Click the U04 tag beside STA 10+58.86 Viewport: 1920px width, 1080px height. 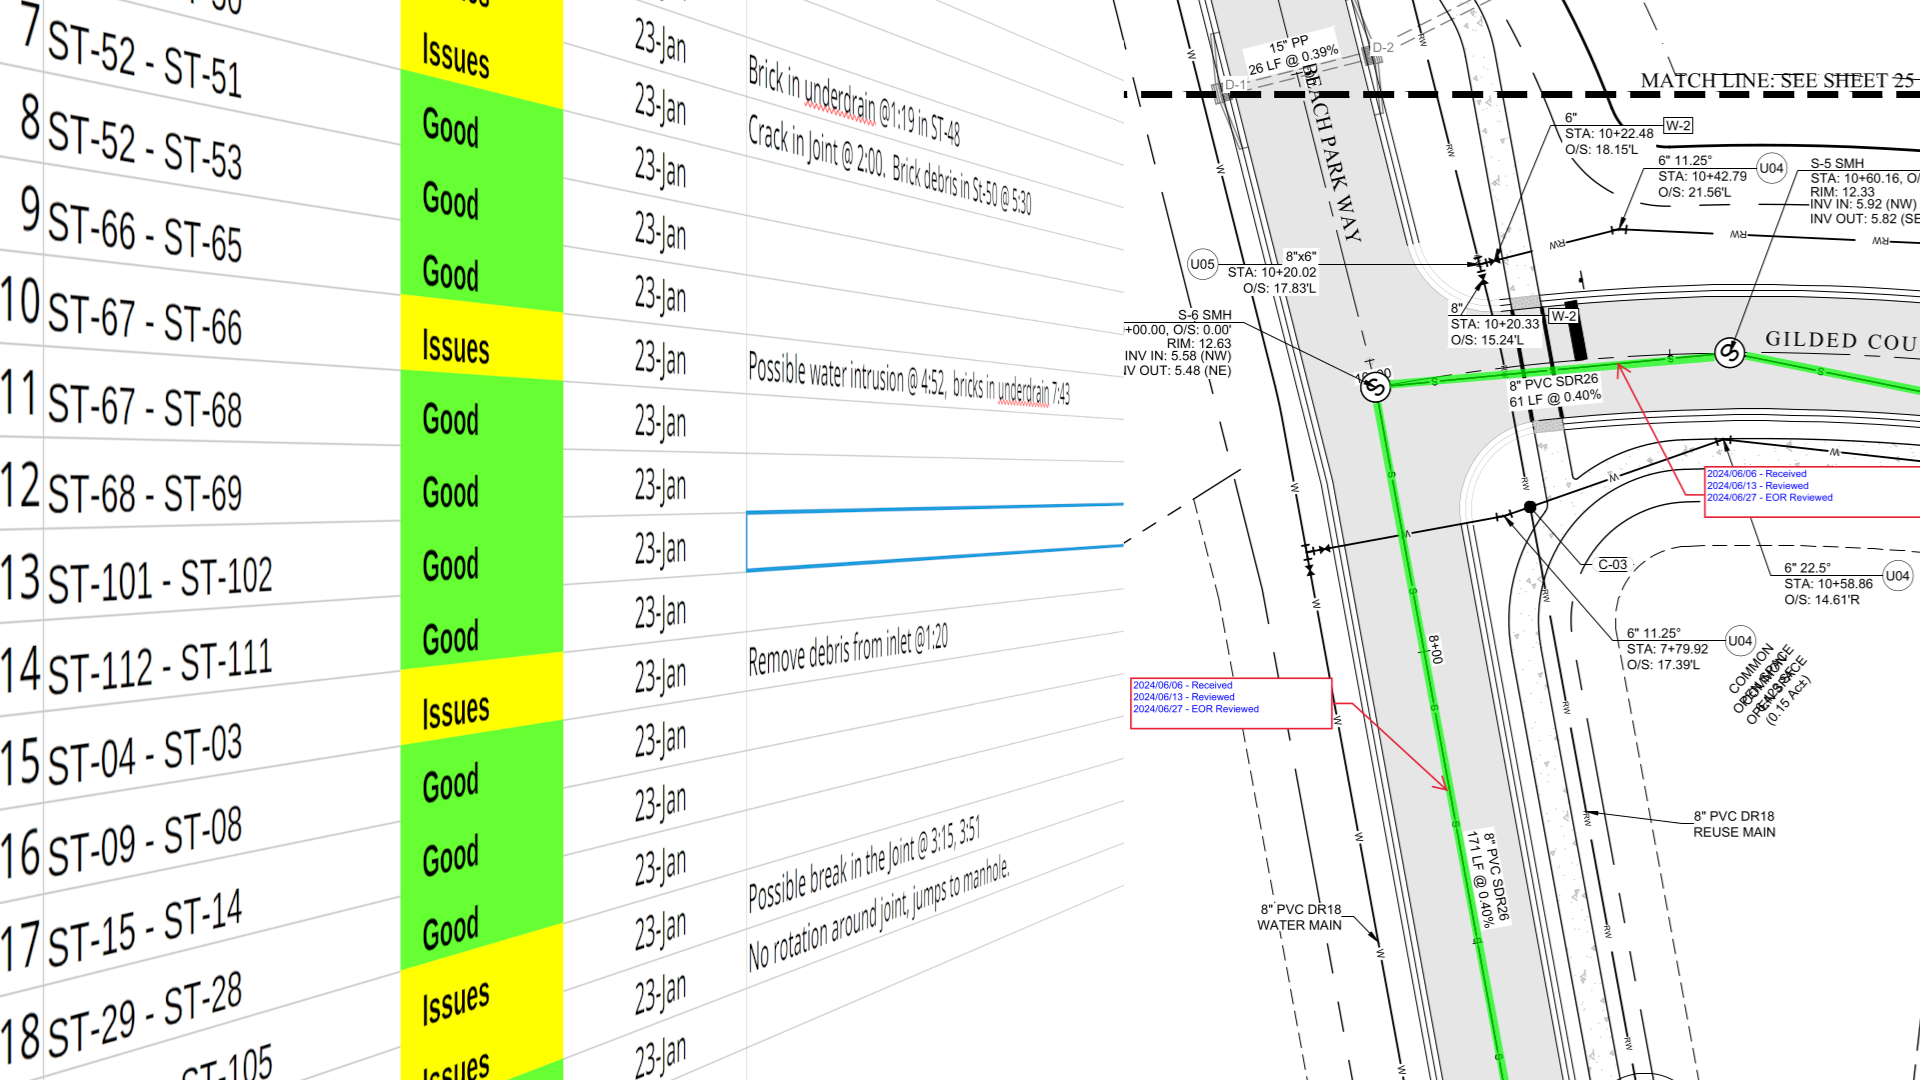1897,575
